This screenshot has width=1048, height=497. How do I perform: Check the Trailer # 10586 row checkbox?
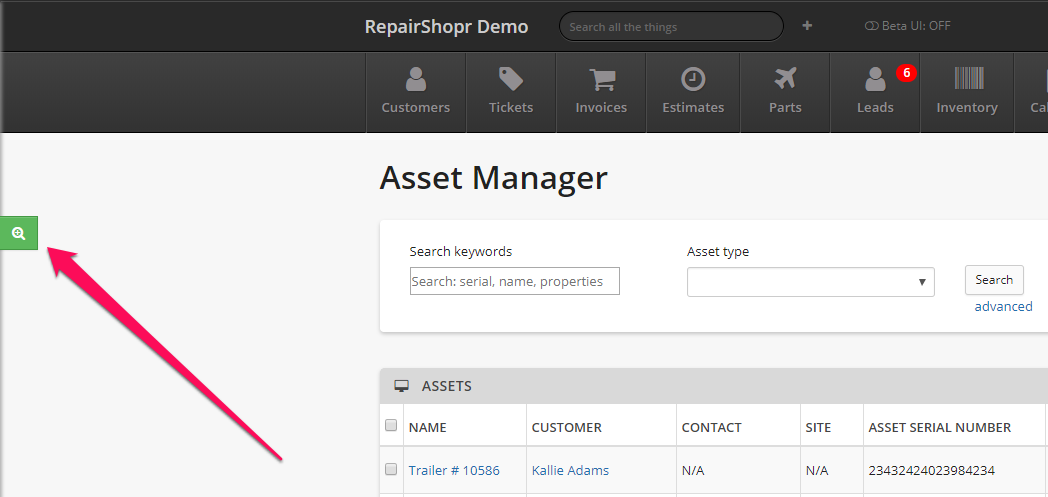point(391,470)
